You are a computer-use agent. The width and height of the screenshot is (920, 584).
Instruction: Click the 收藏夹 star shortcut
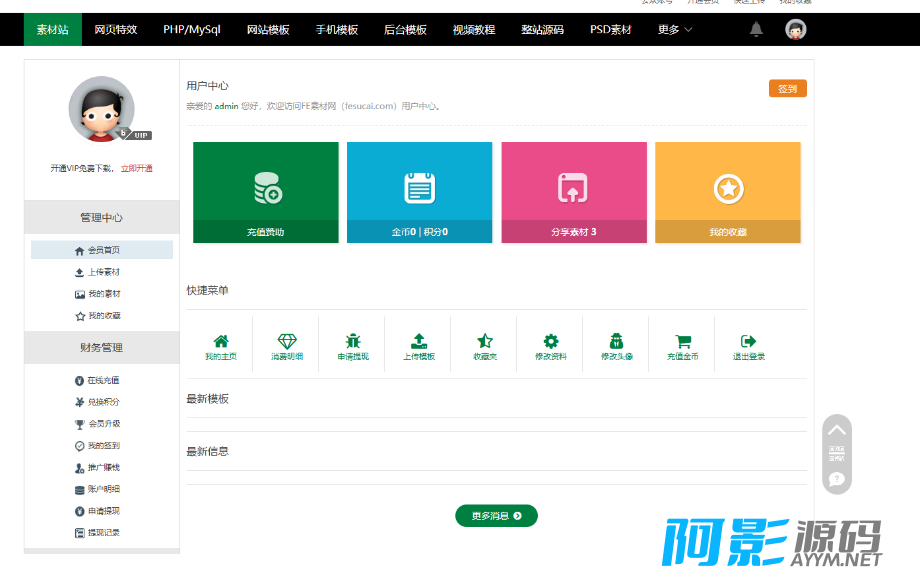(485, 346)
